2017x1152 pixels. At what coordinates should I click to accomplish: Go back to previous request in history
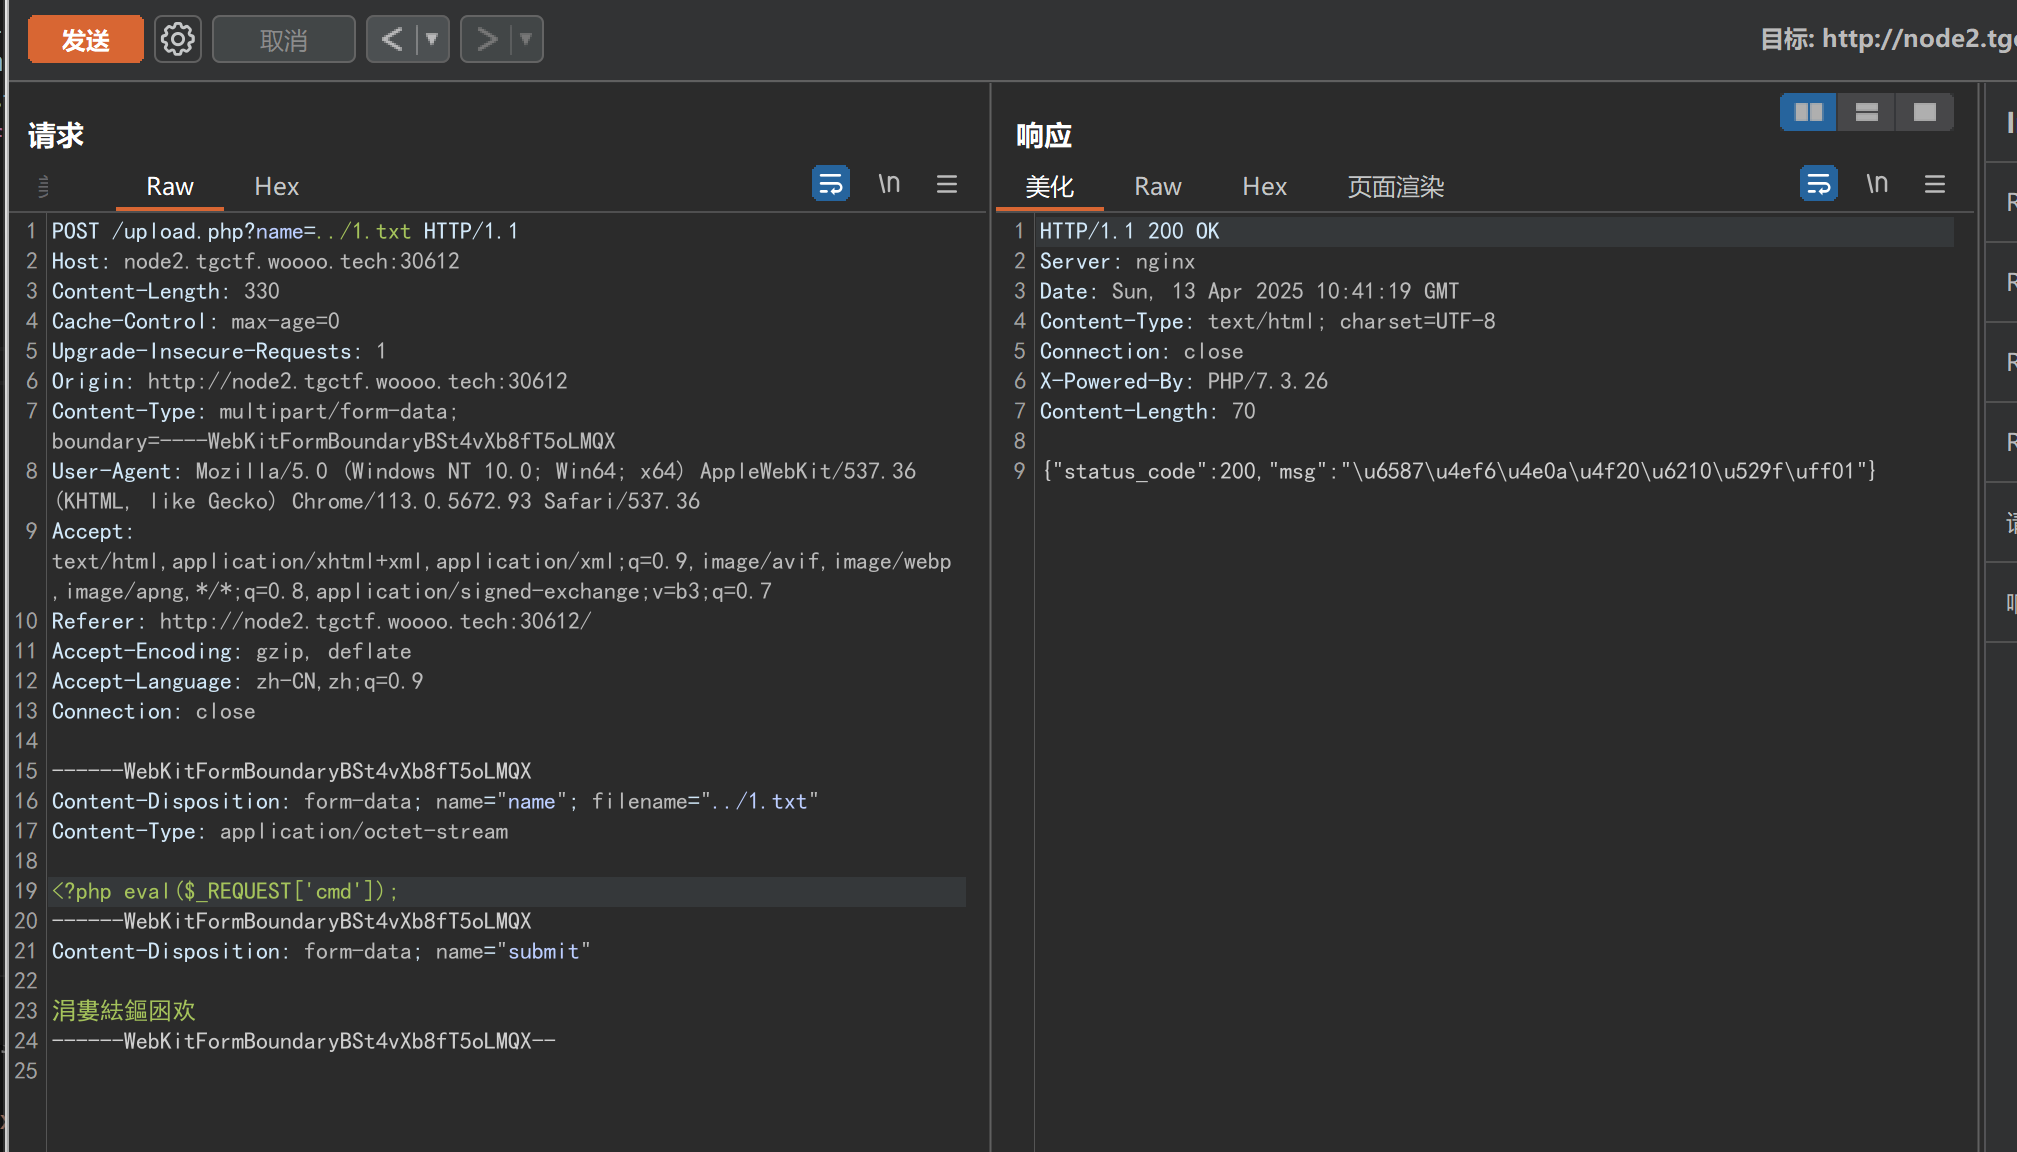point(392,40)
